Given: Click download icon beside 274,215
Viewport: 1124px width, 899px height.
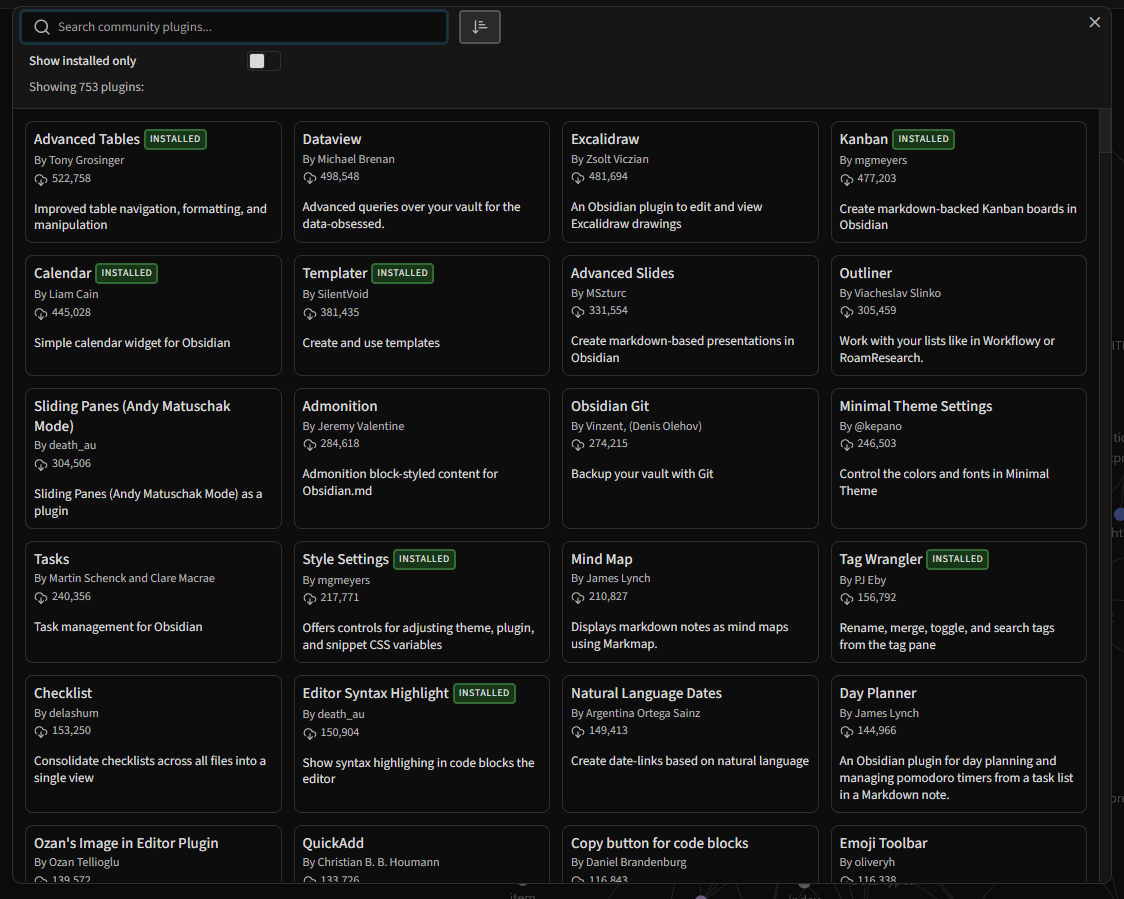Looking at the screenshot, I should tap(578, 444).
